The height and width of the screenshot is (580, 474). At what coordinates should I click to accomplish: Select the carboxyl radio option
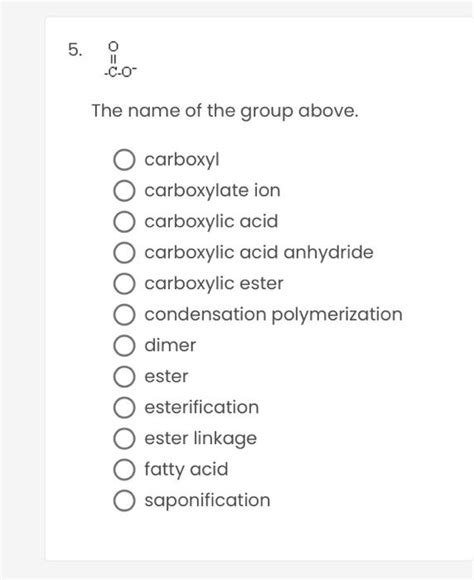coord(124,160)
